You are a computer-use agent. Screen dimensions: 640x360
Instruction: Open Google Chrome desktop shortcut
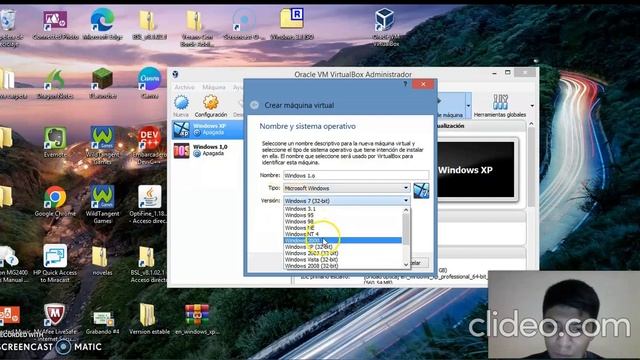[55, 201]
